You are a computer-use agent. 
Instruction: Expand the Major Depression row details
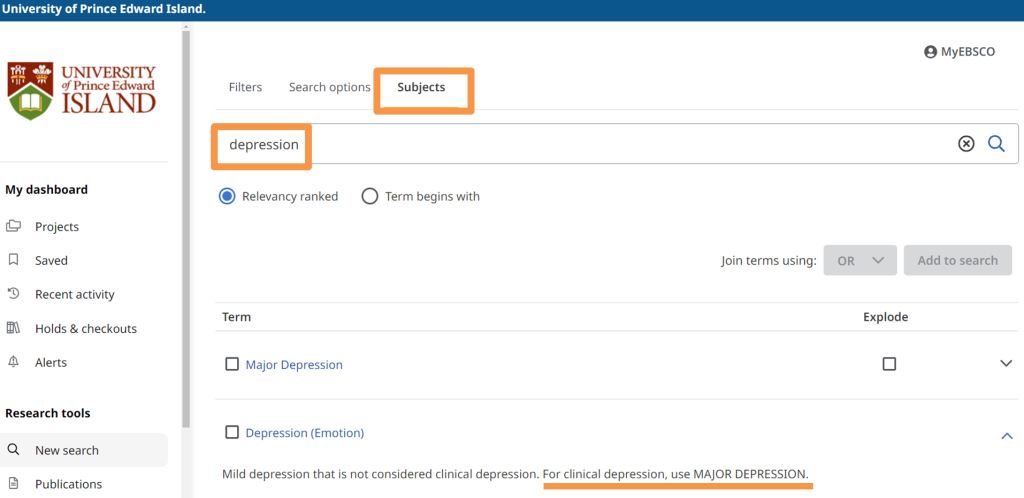(1006, 365)
